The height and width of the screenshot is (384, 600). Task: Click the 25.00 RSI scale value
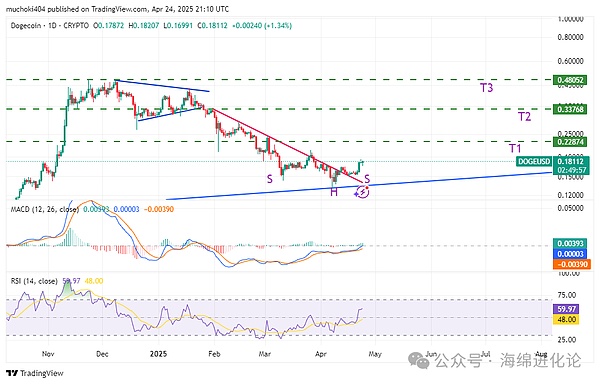(x=567, y=340)
